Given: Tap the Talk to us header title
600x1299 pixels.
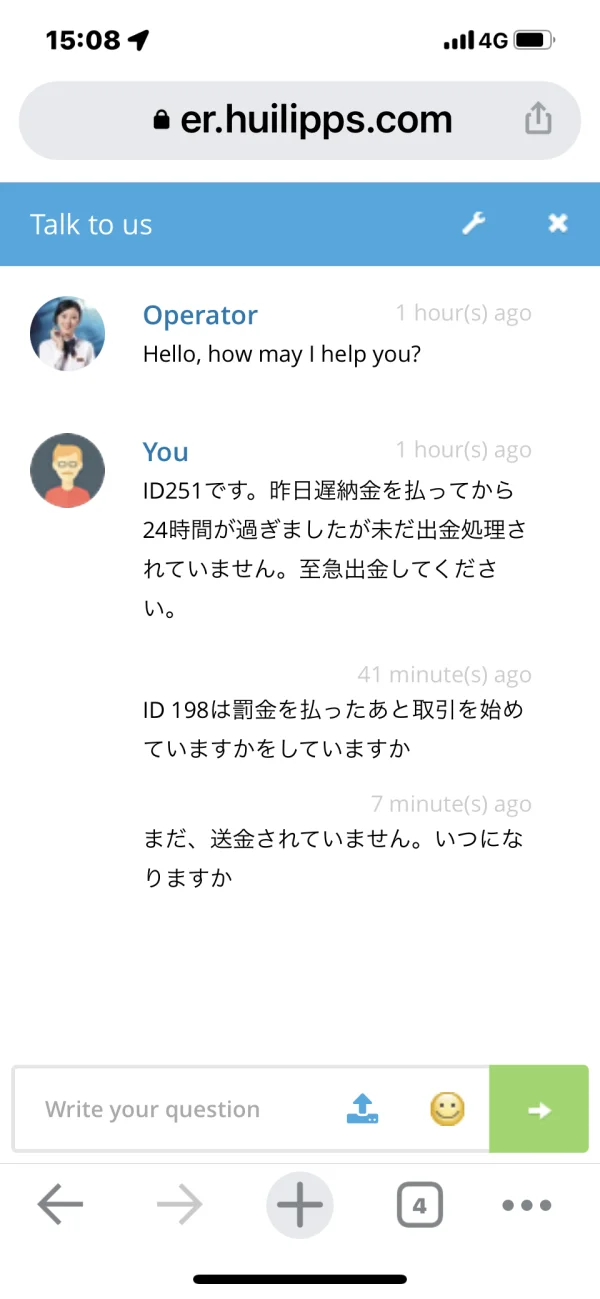Looking at the screenshot, I should (x=91, y=224).
